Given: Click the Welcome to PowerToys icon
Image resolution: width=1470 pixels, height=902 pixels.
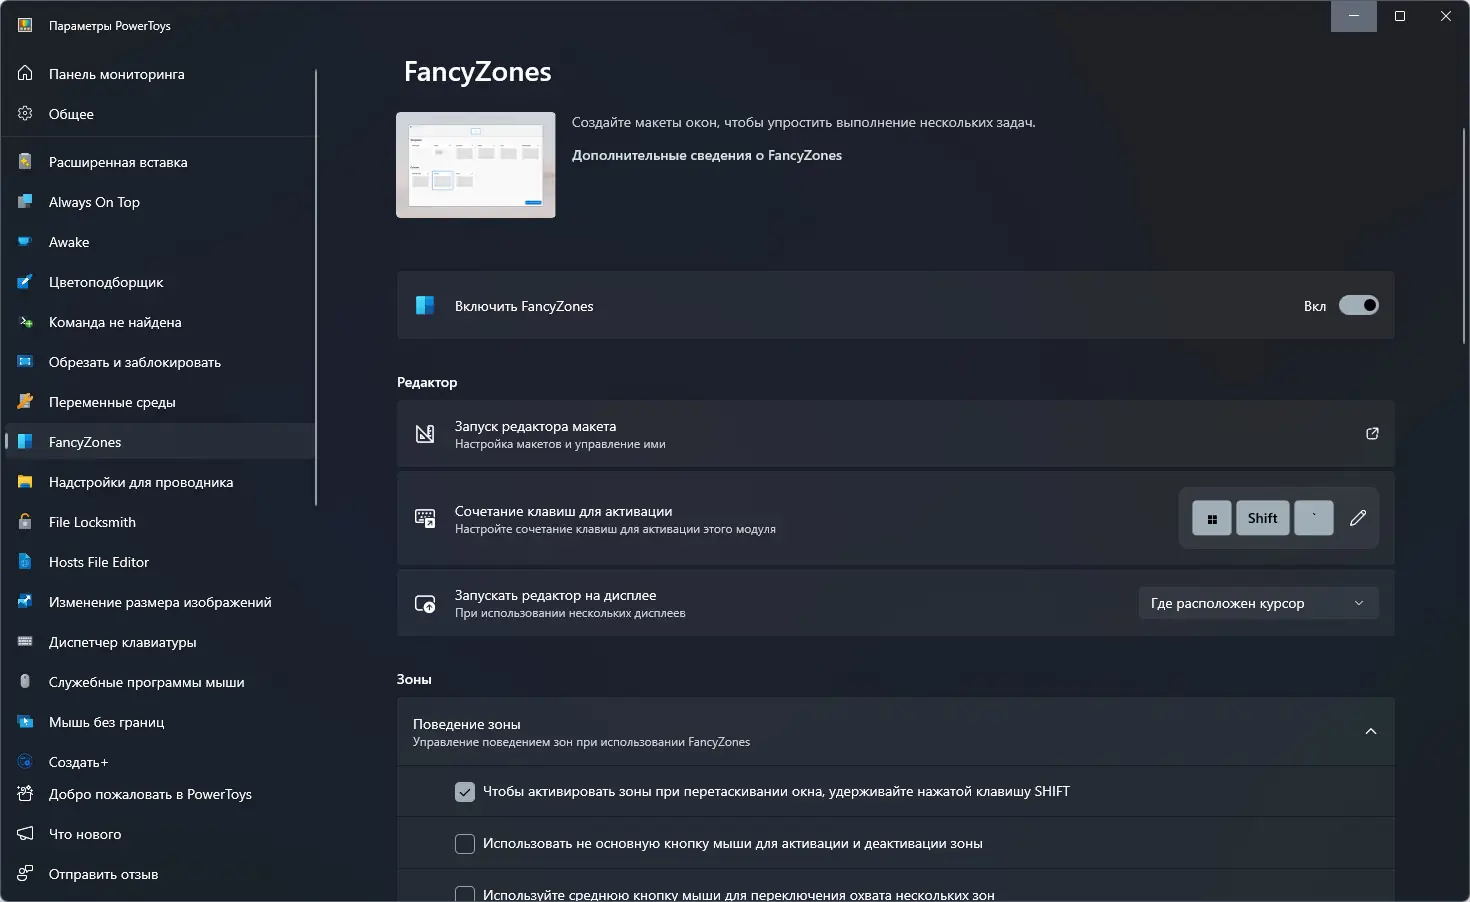Looking at the screenshot, I should tap(25, 793).
